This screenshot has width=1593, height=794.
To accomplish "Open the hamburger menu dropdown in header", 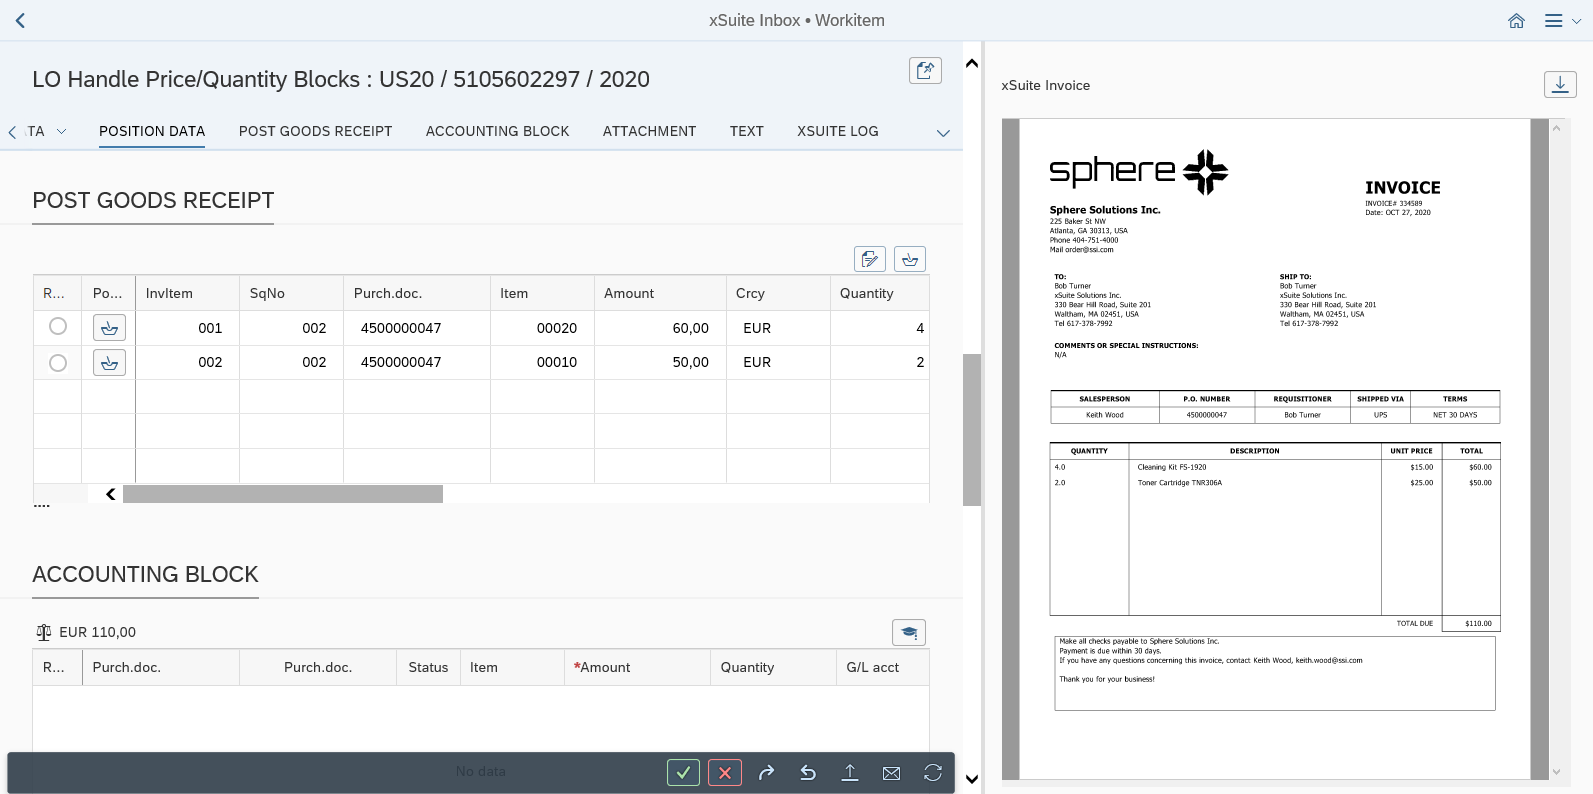I will point(1561,21).
